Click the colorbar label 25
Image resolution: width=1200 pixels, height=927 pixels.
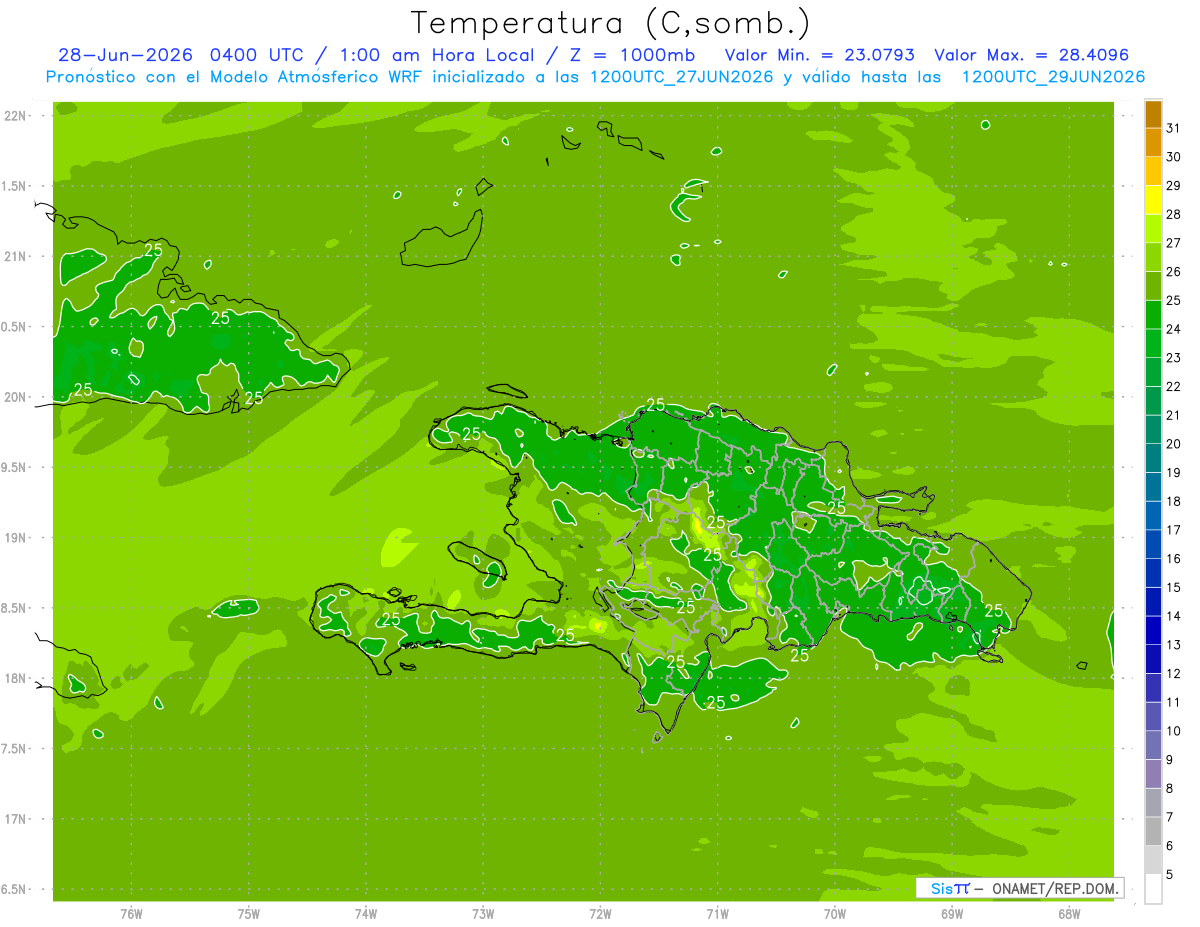pyautogui.click(x=1173, y=301)
